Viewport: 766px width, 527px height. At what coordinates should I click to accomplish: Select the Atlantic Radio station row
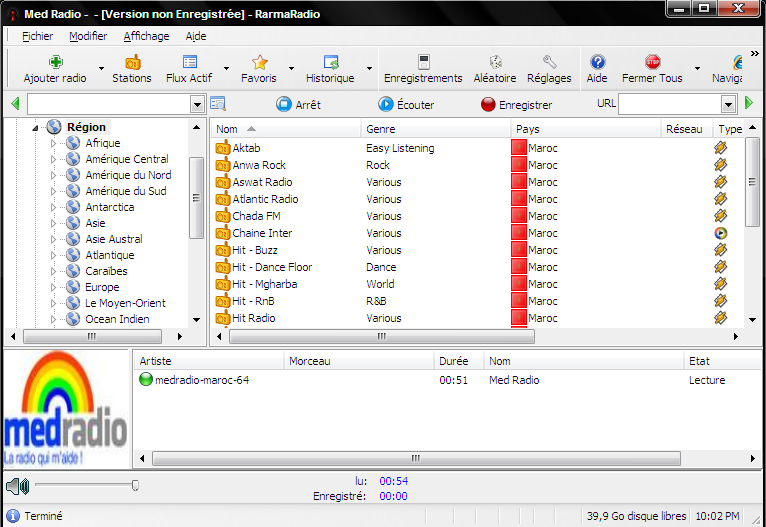coord(477,199)
